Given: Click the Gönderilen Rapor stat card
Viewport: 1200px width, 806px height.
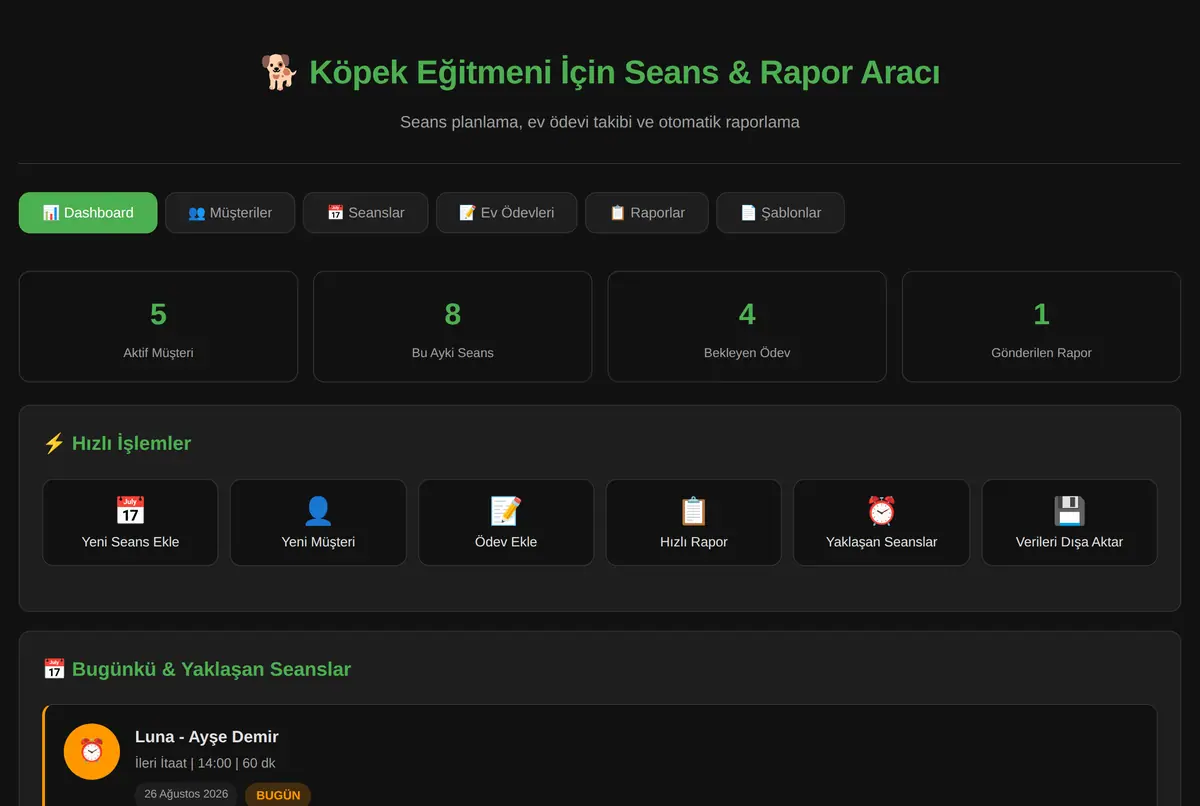Looking at the screenshot, I should tap(1041, 327).
